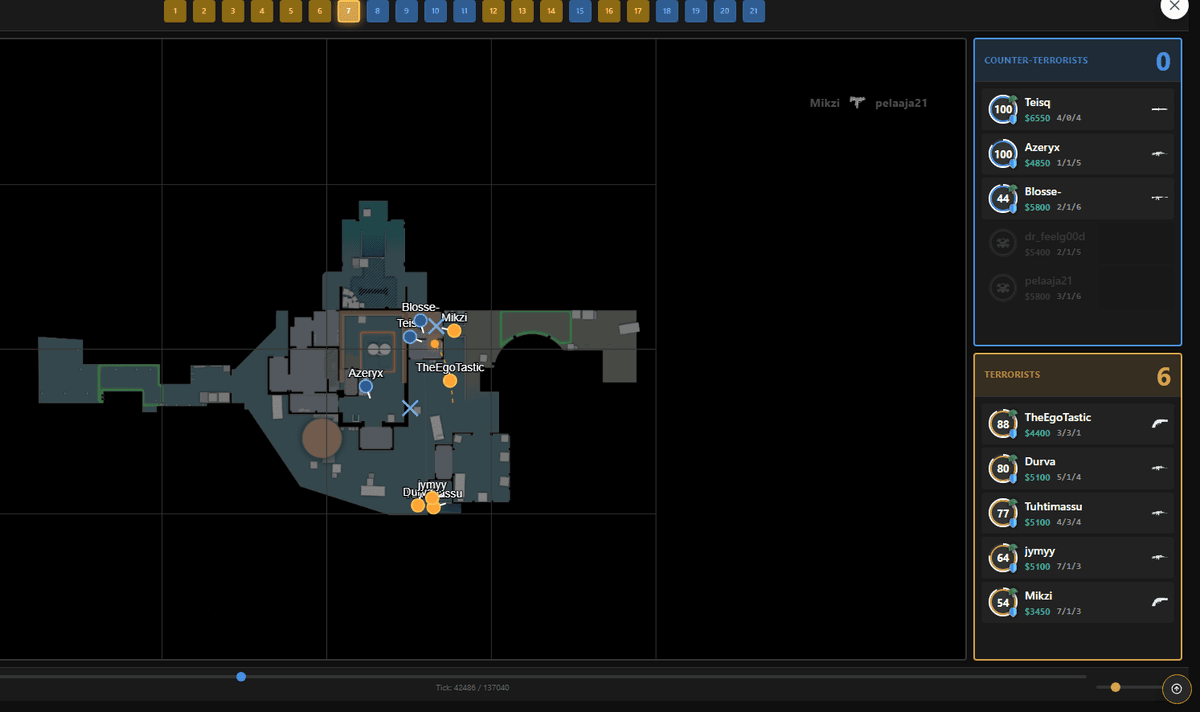The width and height of the screenshot is (1200, 712).
Task: Click jymyy's stats 7/1/3
Action: point(1069,567)
